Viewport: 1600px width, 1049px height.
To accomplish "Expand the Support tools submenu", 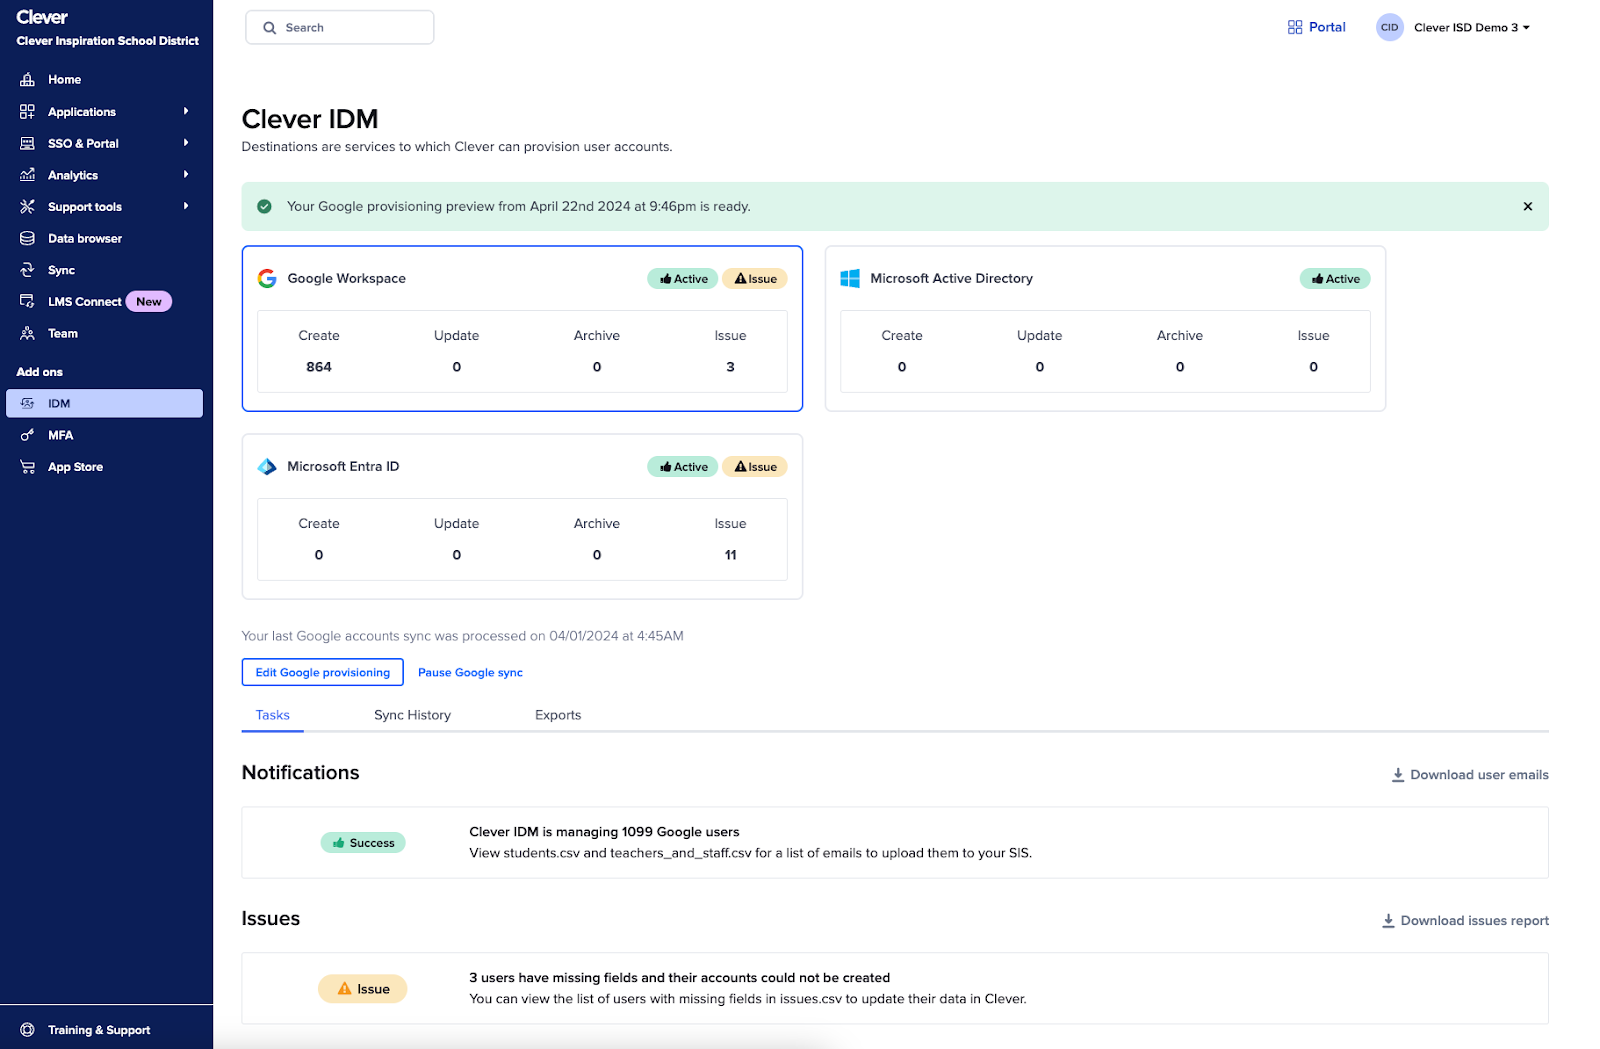I will 186,207.
